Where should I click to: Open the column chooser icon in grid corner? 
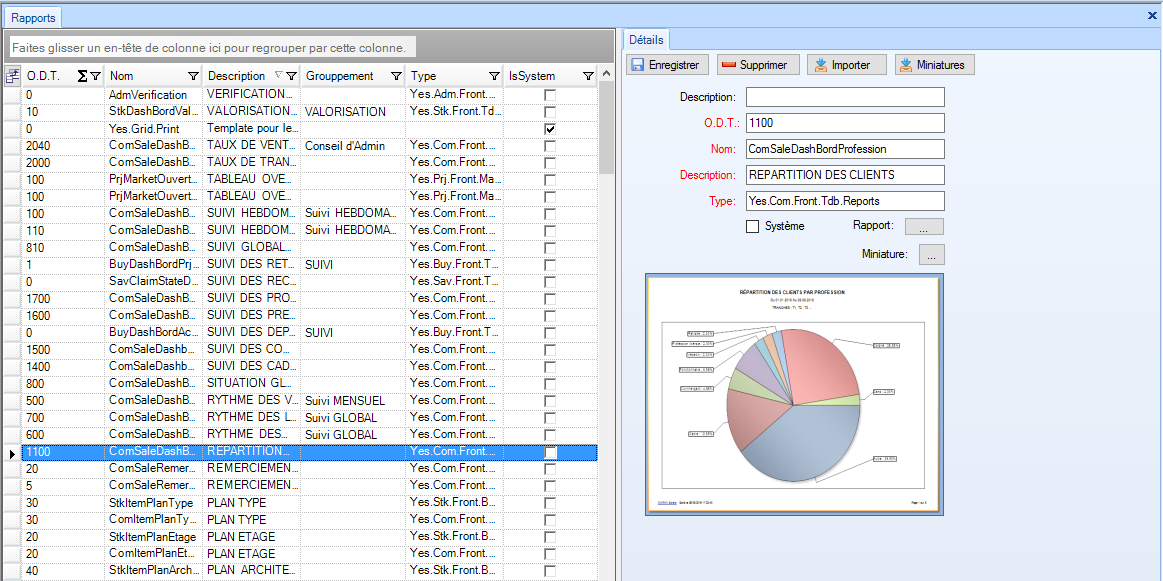tap(12, 76)
